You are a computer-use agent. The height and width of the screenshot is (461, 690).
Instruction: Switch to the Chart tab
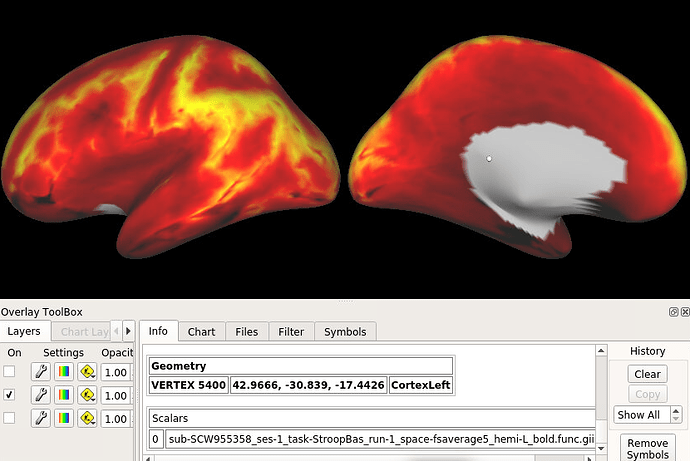point(201,332)
